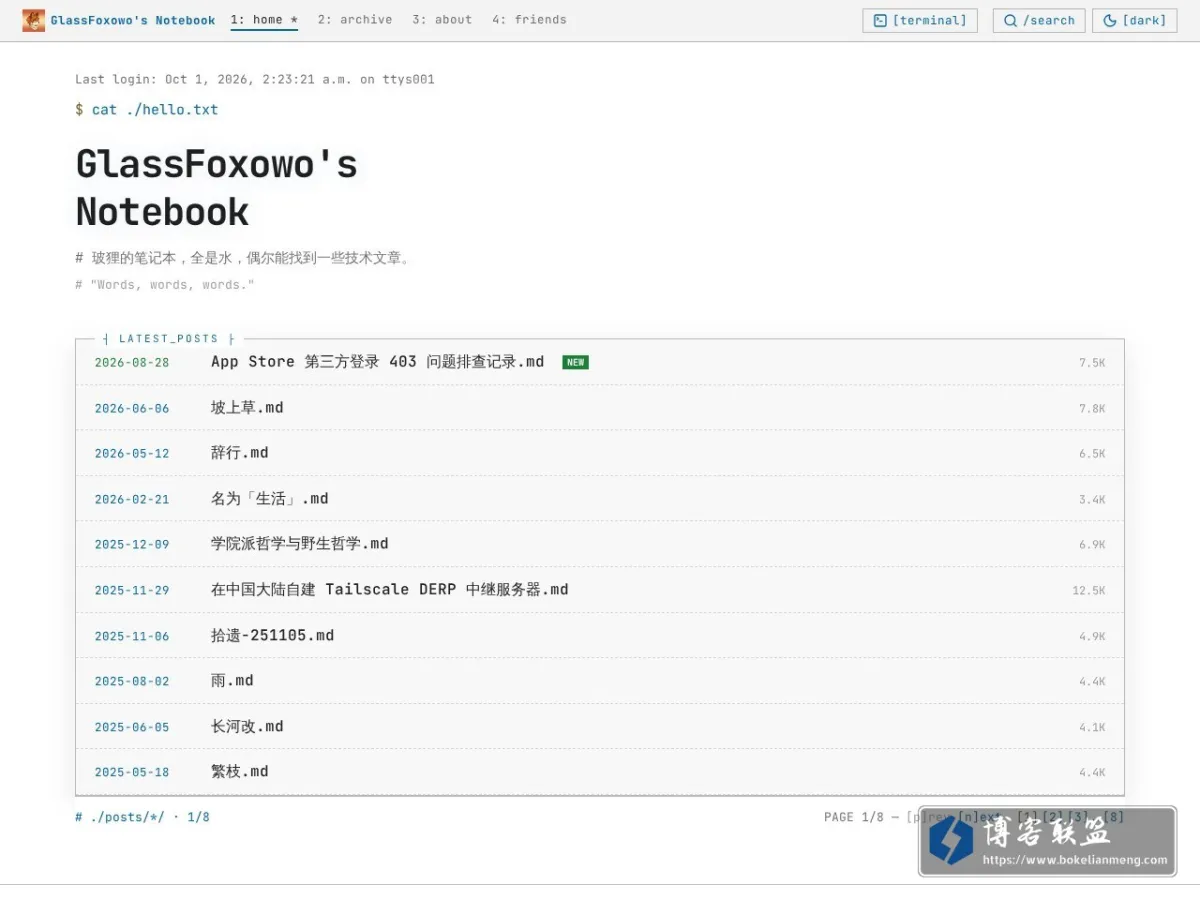Toggle the [dark] theme button
Screen dimensions: 1200x900
pyautogui.click(x=1134, y=20)
